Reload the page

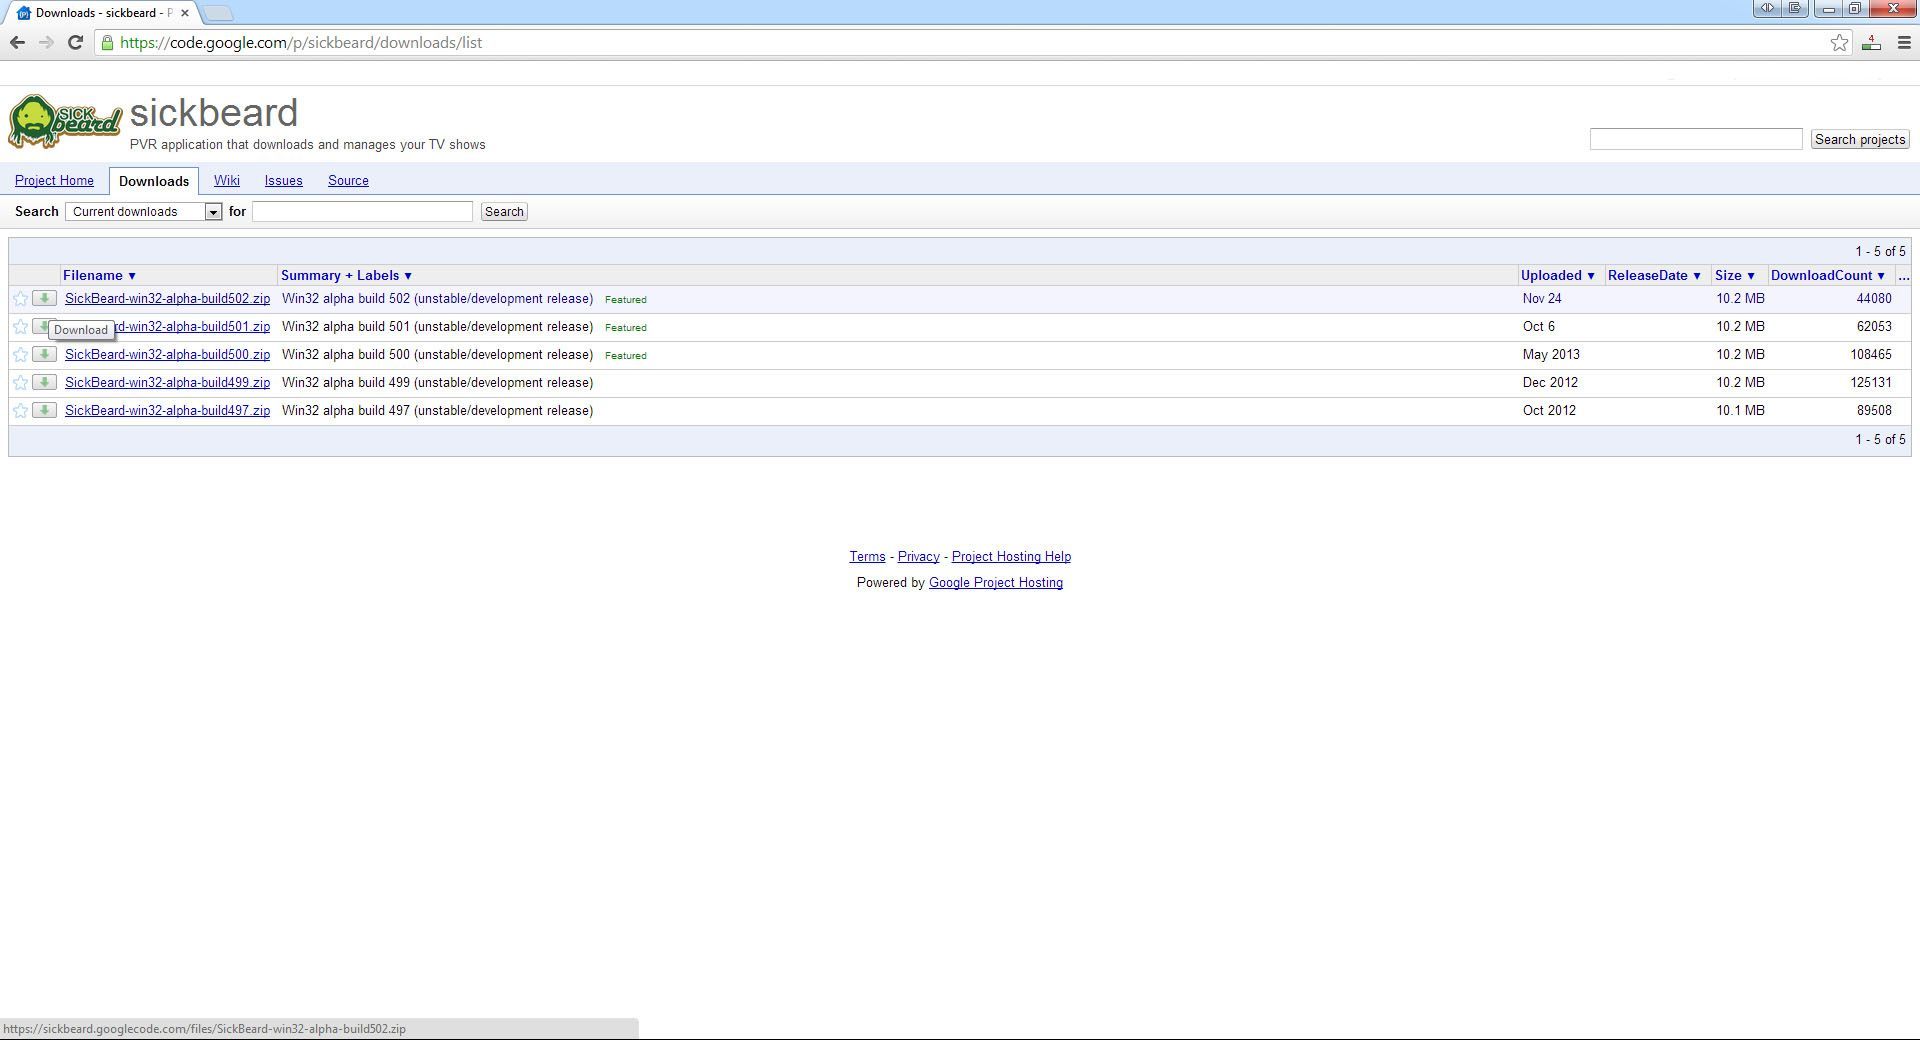(75, 42)
